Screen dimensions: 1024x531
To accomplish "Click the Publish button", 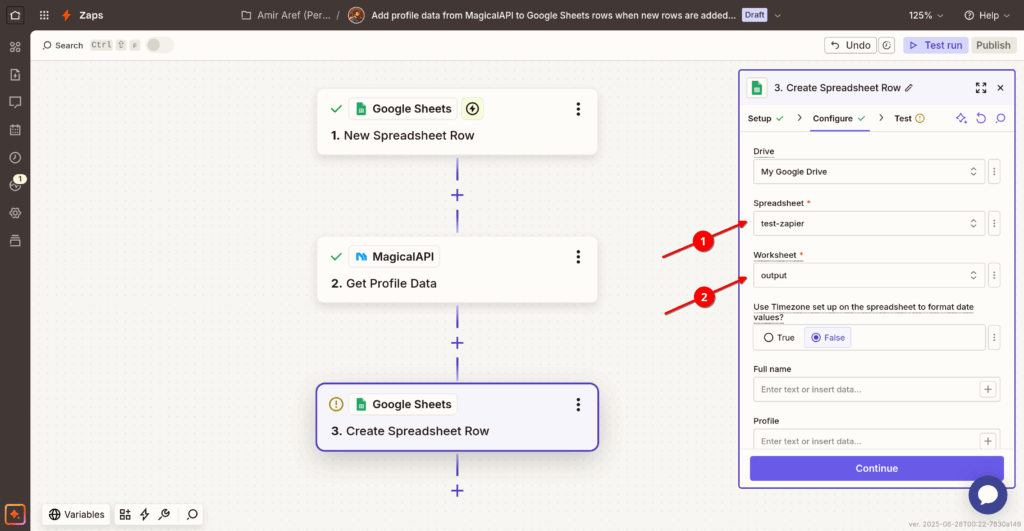I will pos(993,45).
